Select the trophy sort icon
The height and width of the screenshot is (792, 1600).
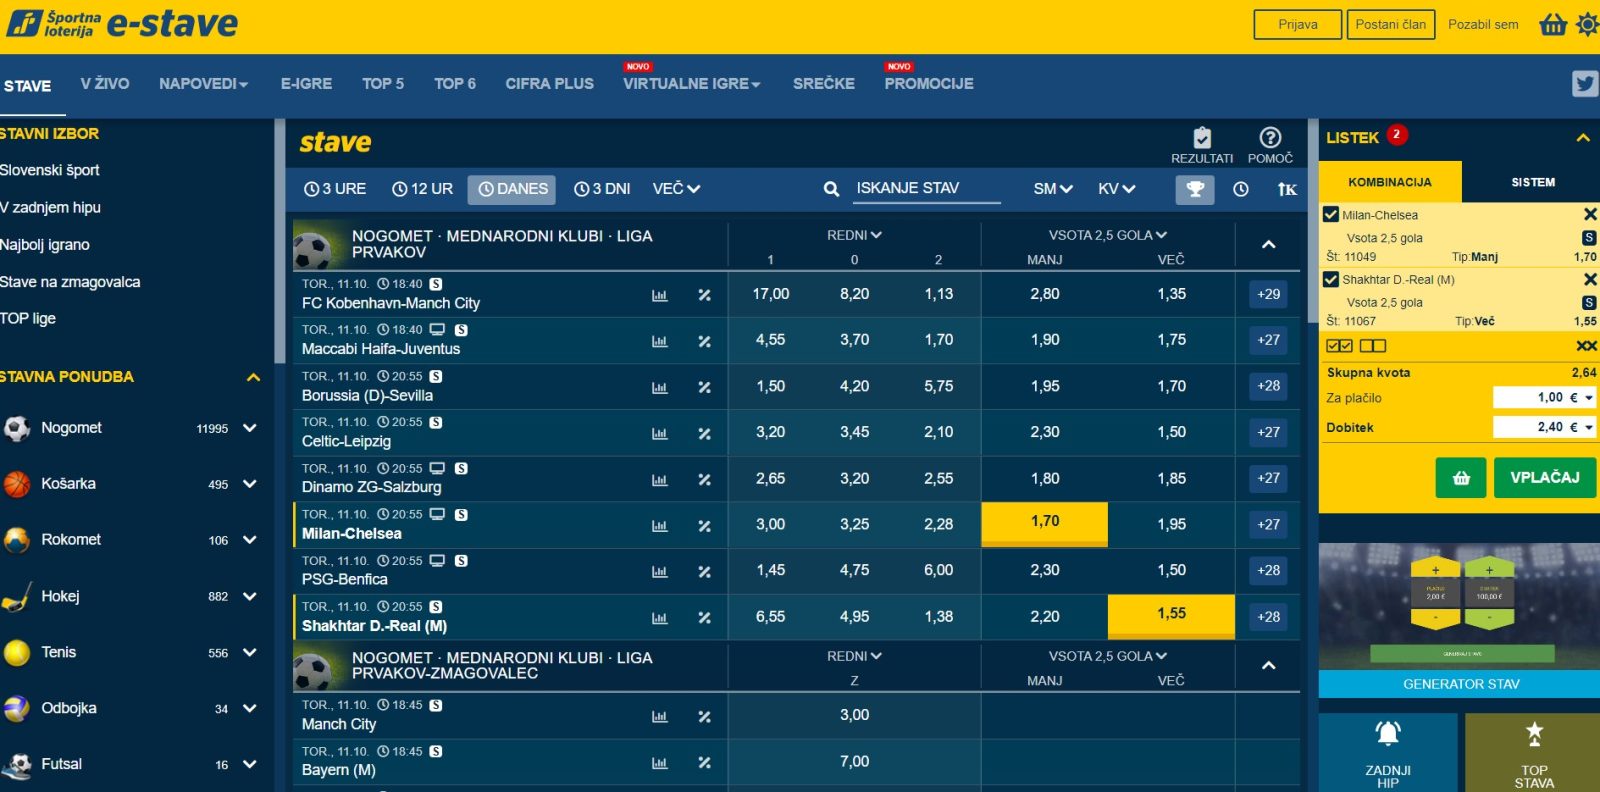click(1195, 189)
